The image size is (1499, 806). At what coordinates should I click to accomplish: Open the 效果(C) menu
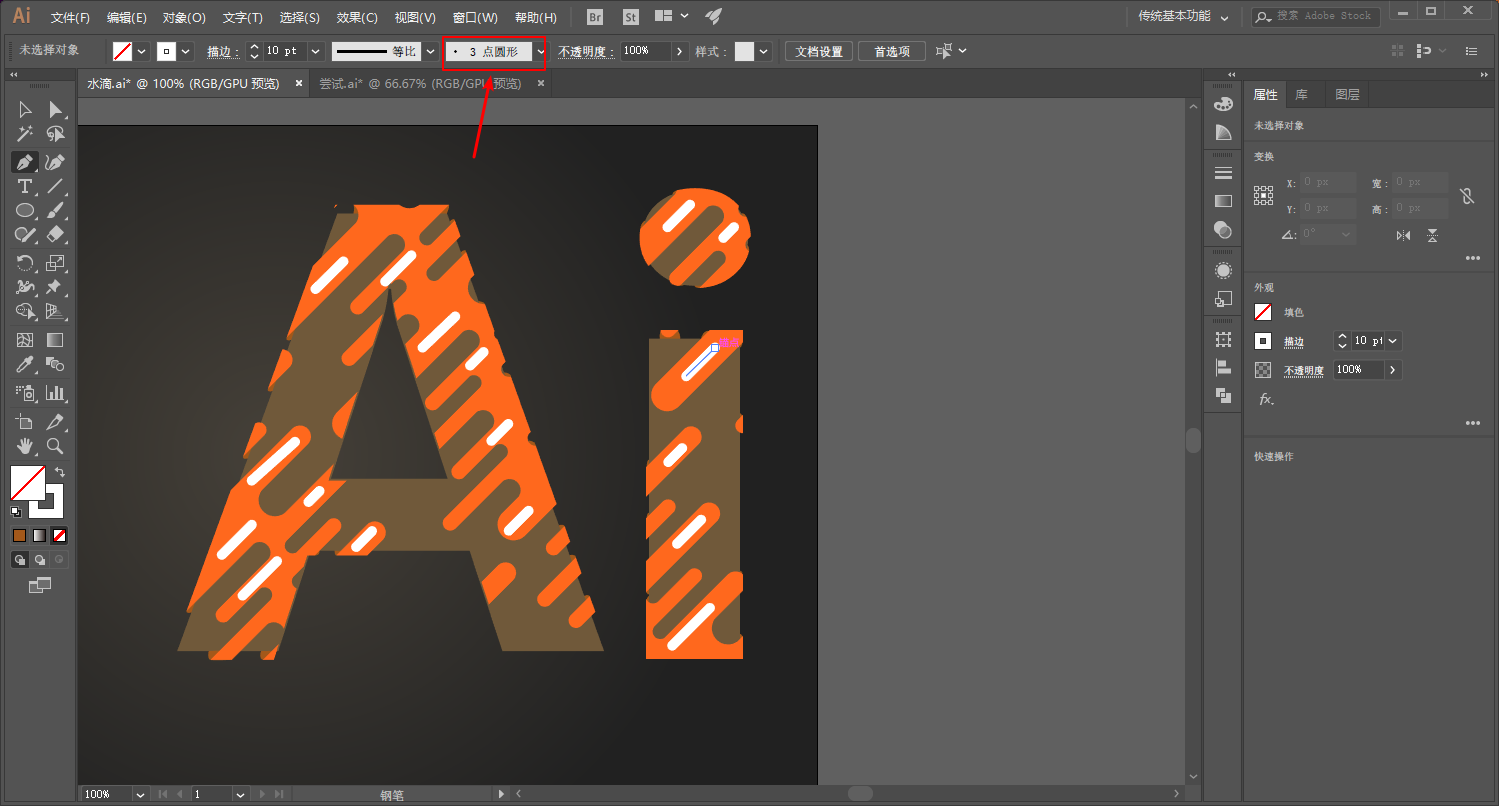357,17
